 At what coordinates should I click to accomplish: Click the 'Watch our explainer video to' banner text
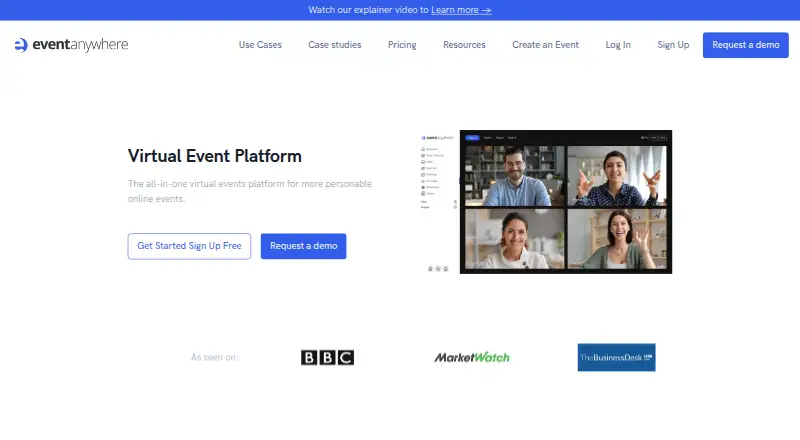pyautogui.click(x=368, y=10)
